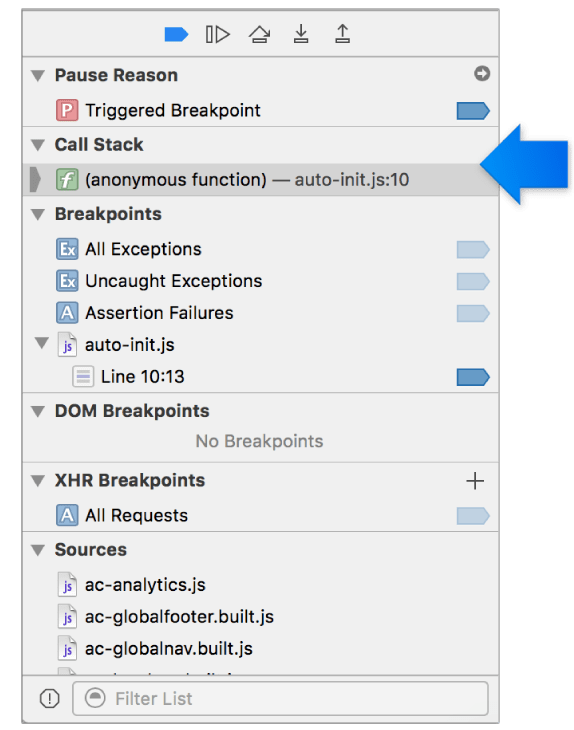Screen dimensions: 574x730
Task: Click the step into icon
Action: (x=301, y=34)
